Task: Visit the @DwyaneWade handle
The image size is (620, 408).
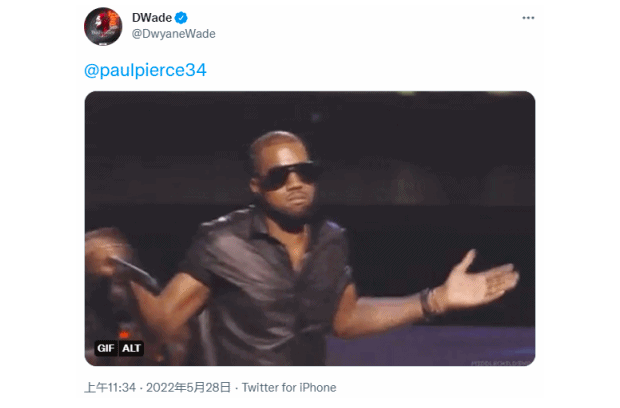Action: click(x=174, y=34)
